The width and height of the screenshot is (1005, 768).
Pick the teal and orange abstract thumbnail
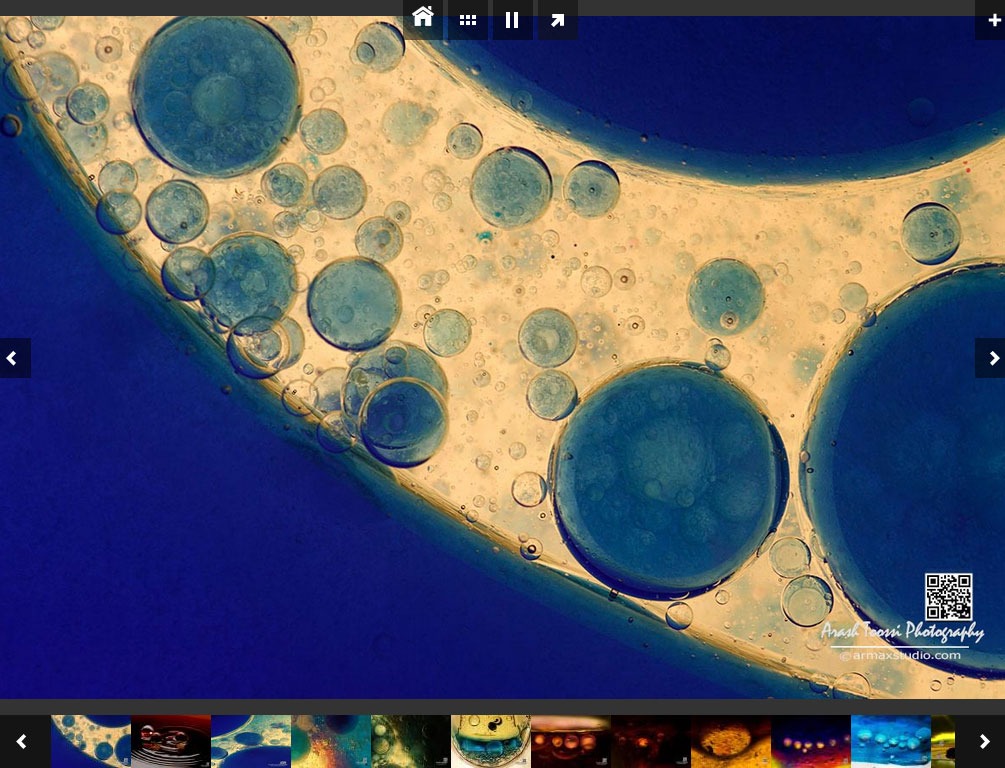330,741
